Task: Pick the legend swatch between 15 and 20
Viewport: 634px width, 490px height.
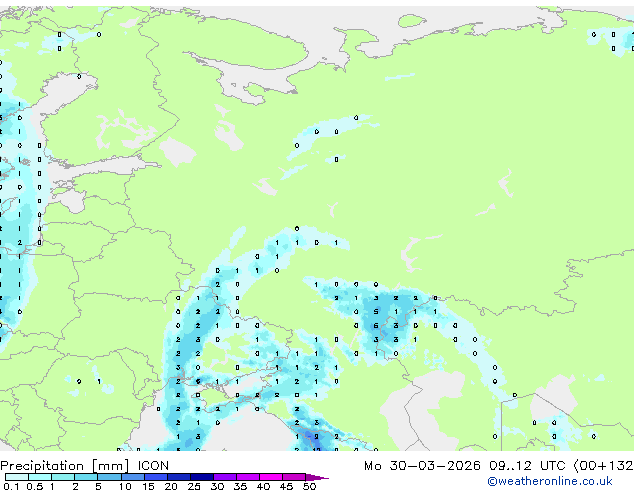Action: pos(155,477)
